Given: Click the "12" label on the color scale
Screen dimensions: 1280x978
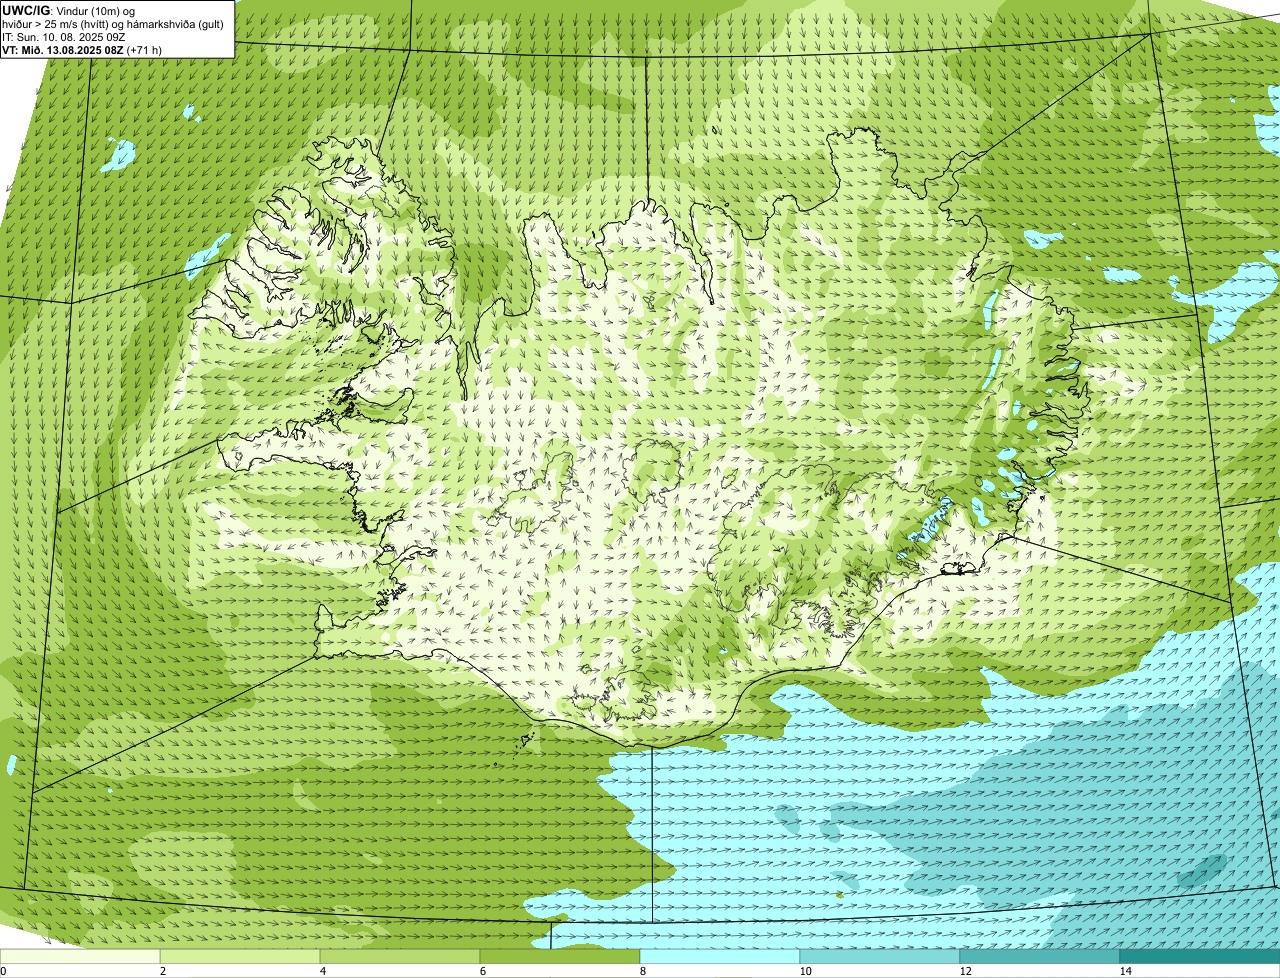Looking at the screenshot, I should [x=965, y=971].
